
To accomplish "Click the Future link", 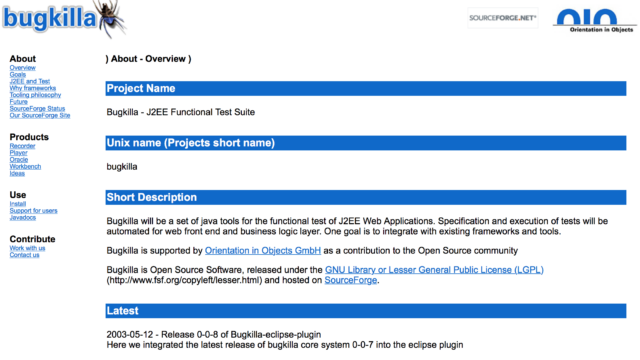I will (18, 102).
